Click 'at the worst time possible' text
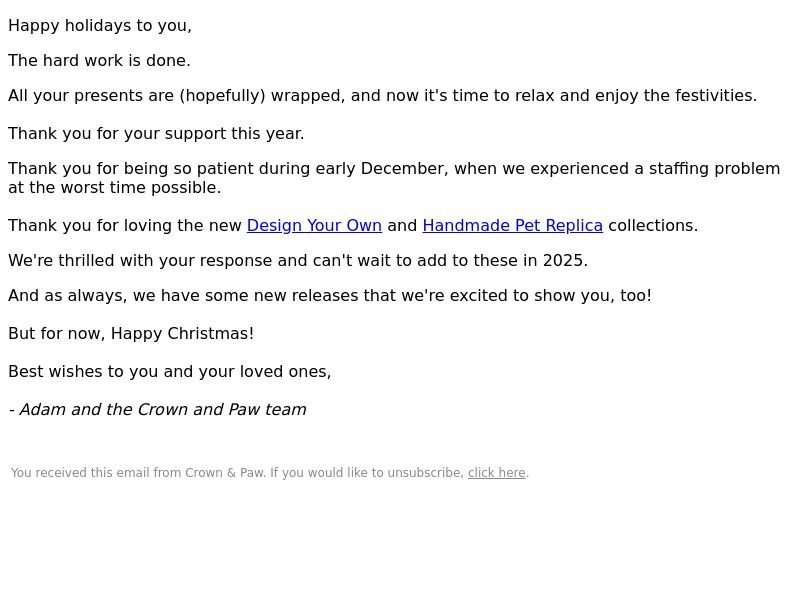The width and height of the screenshot is (800, 600). [x=115, y=188]
